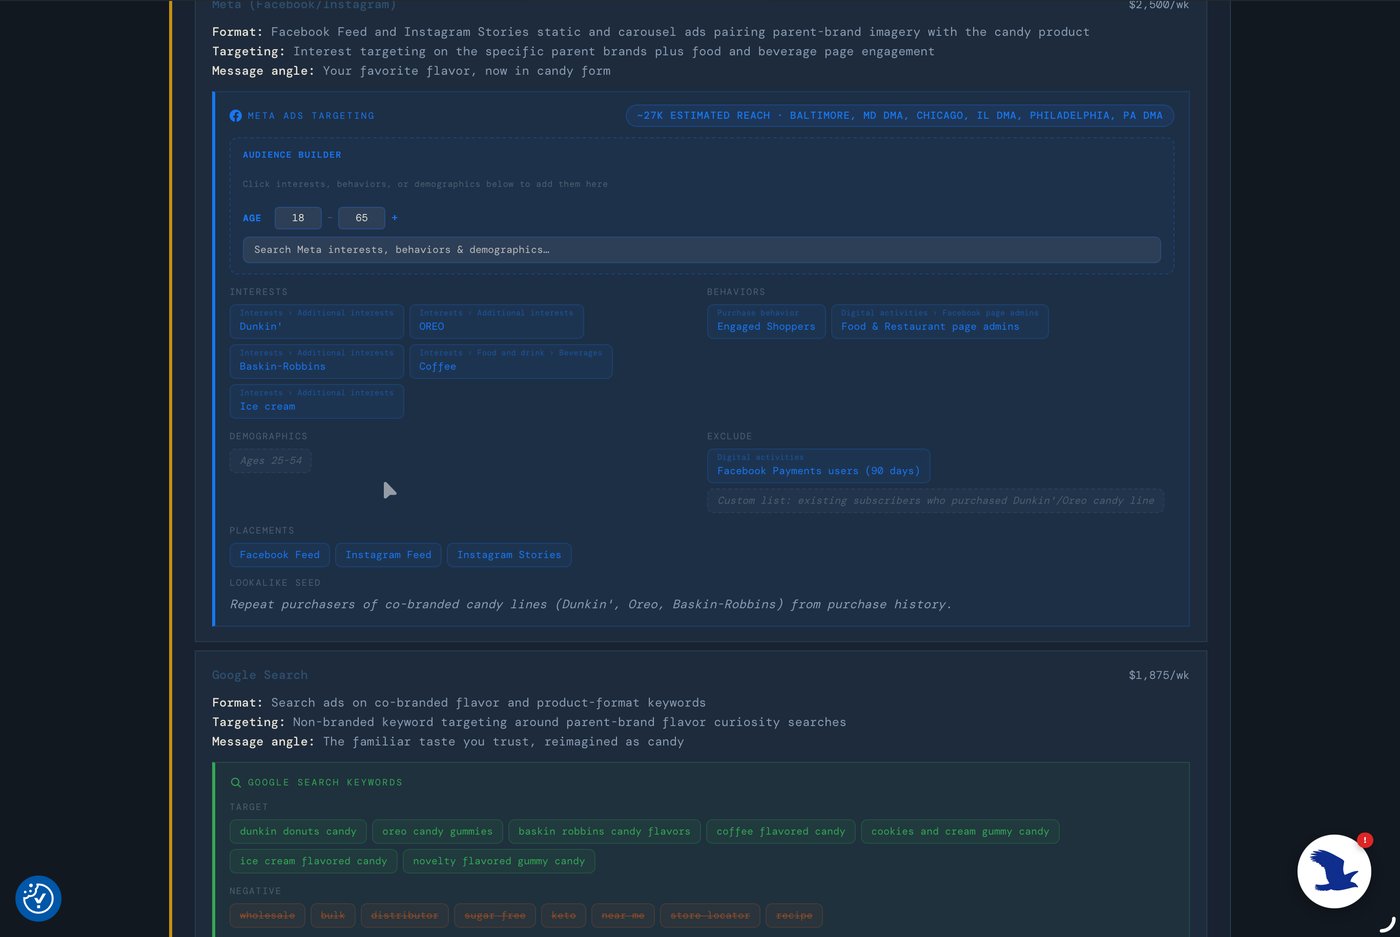Click the $1,875/wk budget figure
Screen dimensions: 1400x937
pyautogui.click(x=1159, y=676)
